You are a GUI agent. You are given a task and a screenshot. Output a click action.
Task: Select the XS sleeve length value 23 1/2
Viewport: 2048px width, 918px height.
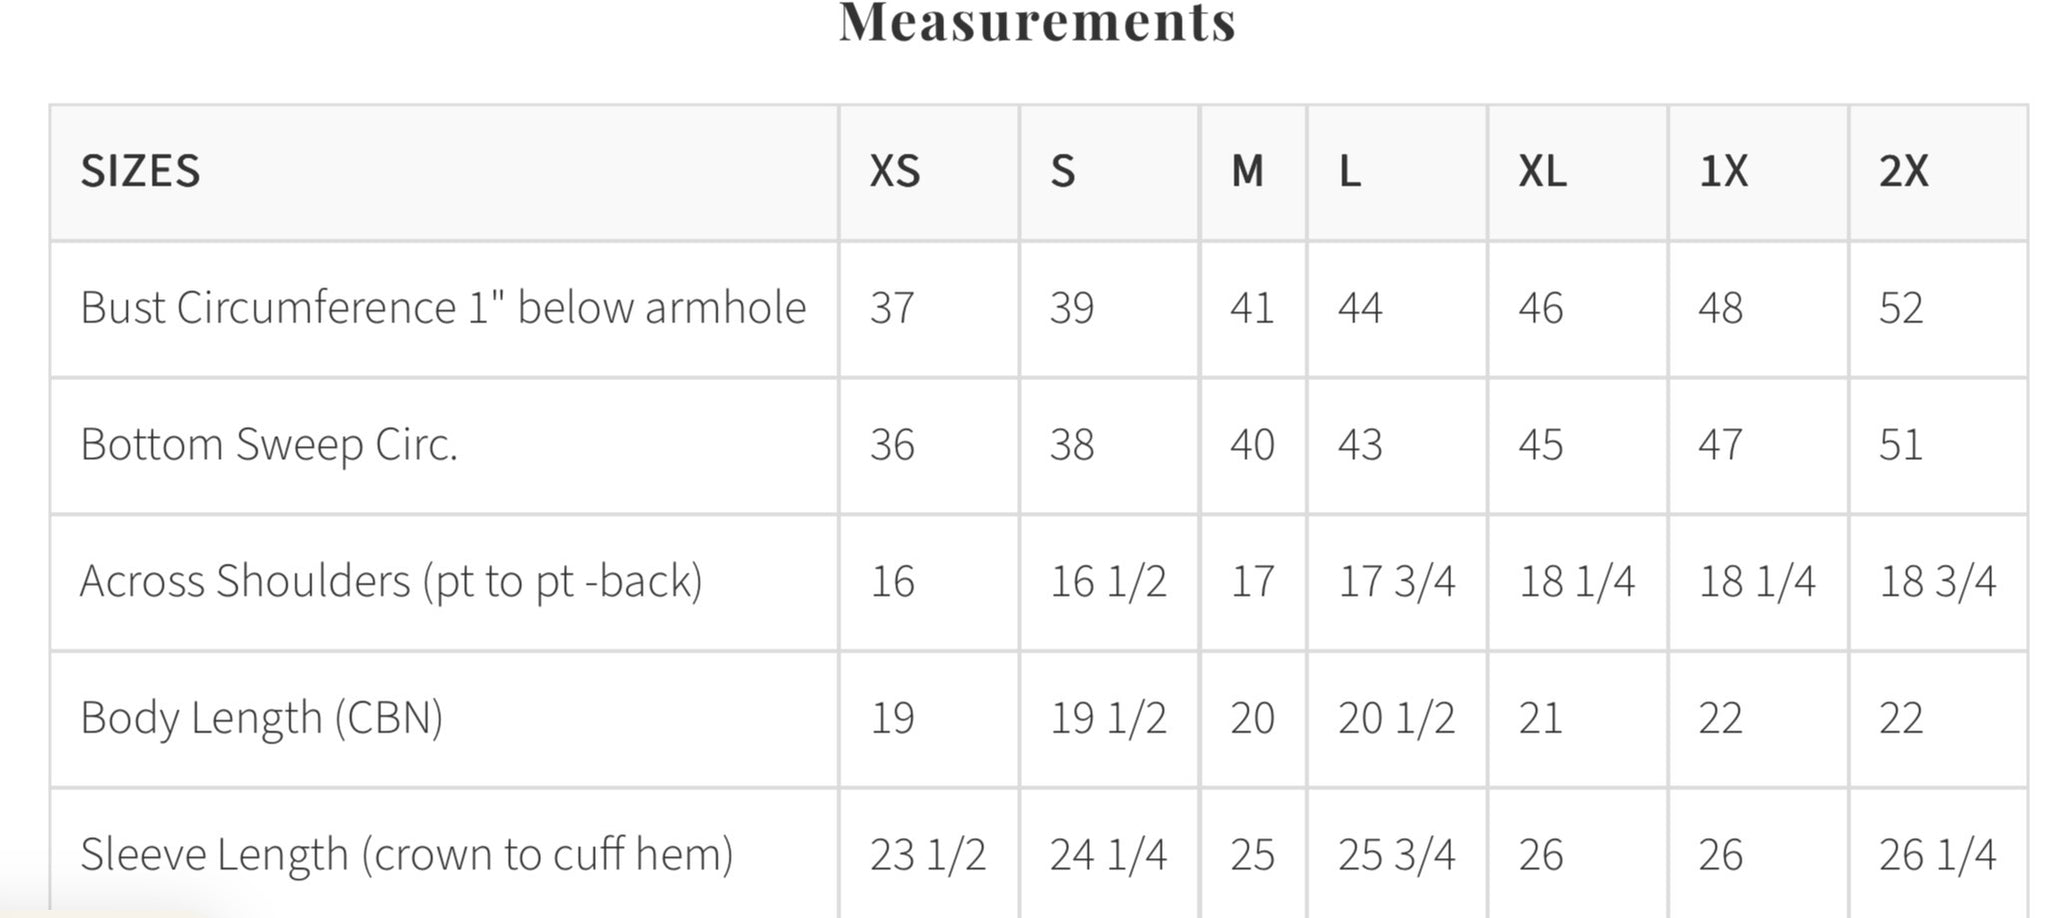928,854
